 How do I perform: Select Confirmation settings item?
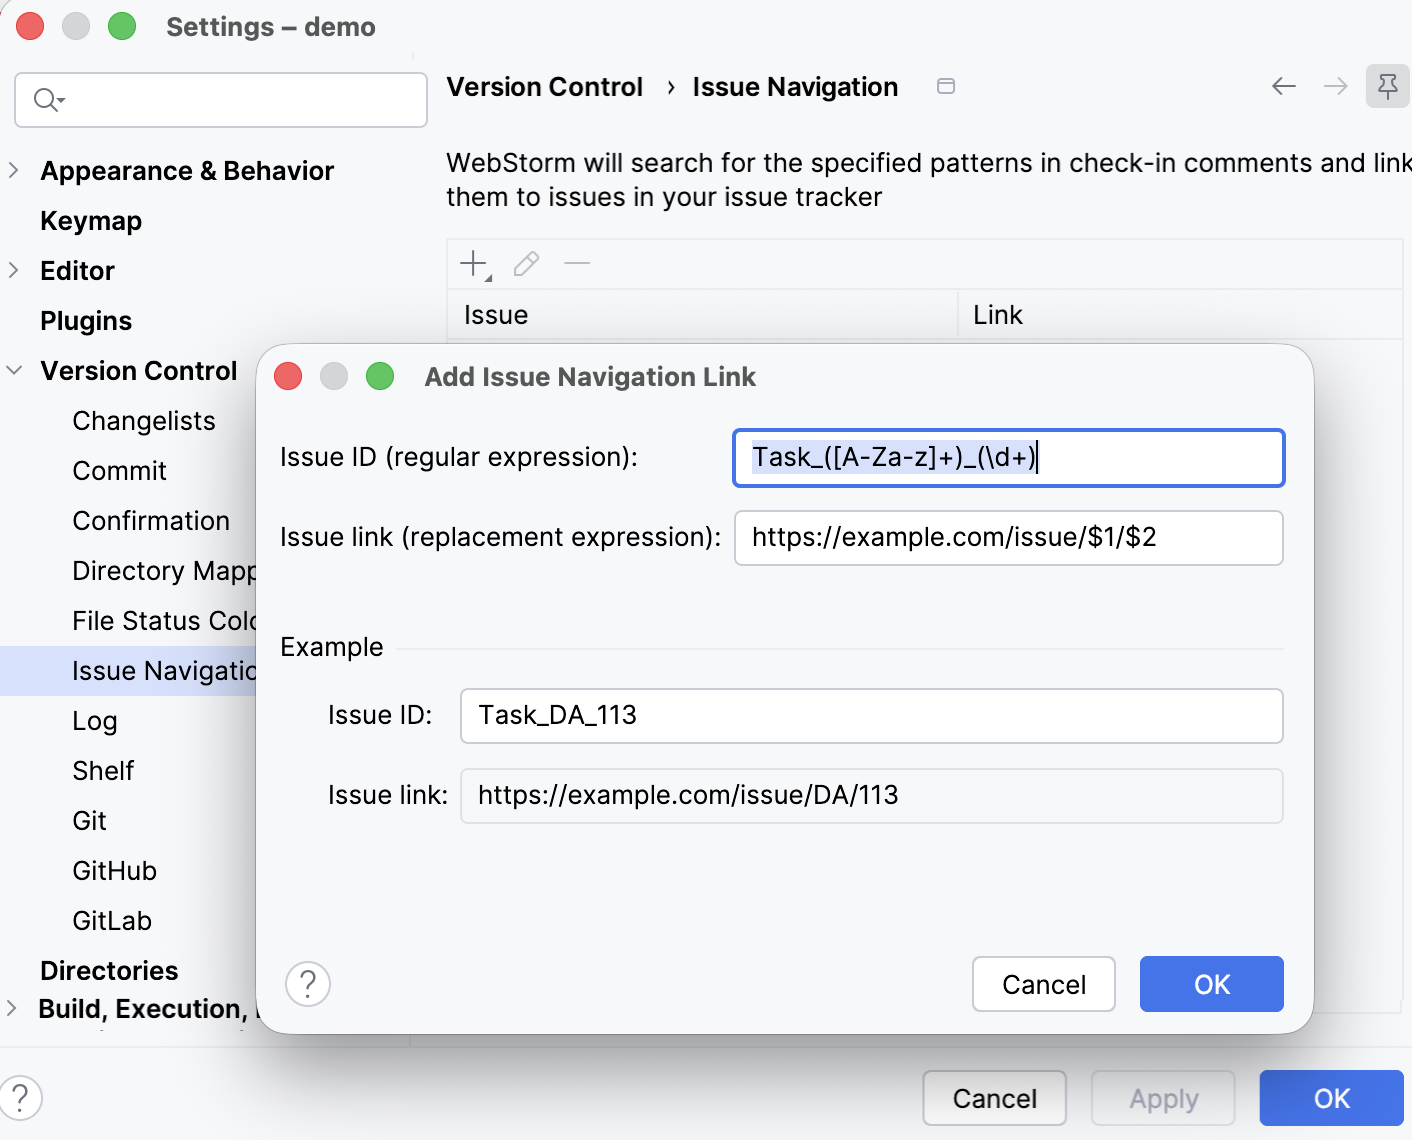tap(151, 521)
